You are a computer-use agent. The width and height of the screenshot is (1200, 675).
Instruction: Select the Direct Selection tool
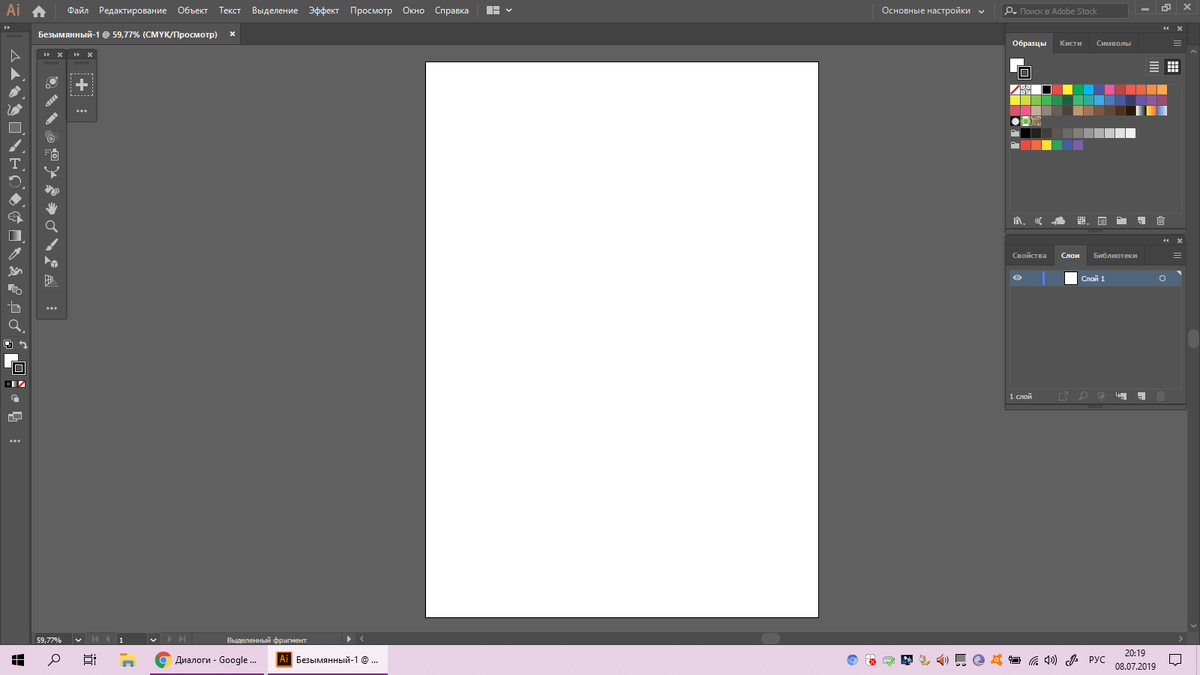[x=15, y=74]
